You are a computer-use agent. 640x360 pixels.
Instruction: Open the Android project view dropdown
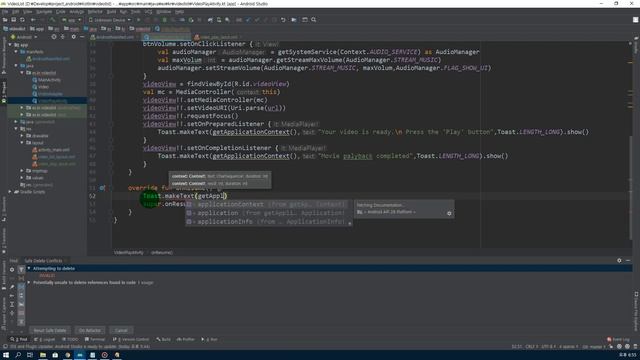[24, 37]
